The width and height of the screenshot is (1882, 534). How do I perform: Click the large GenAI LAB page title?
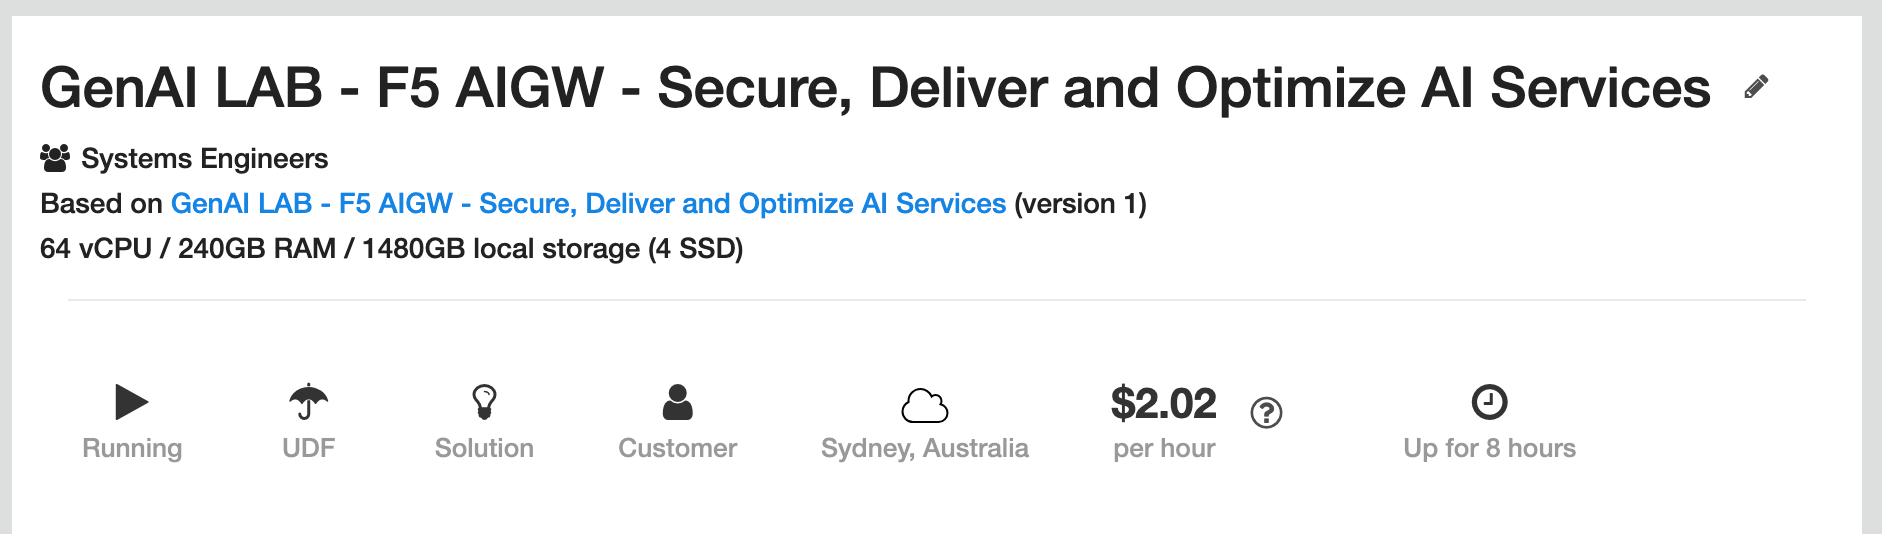[x=875, y=88]
